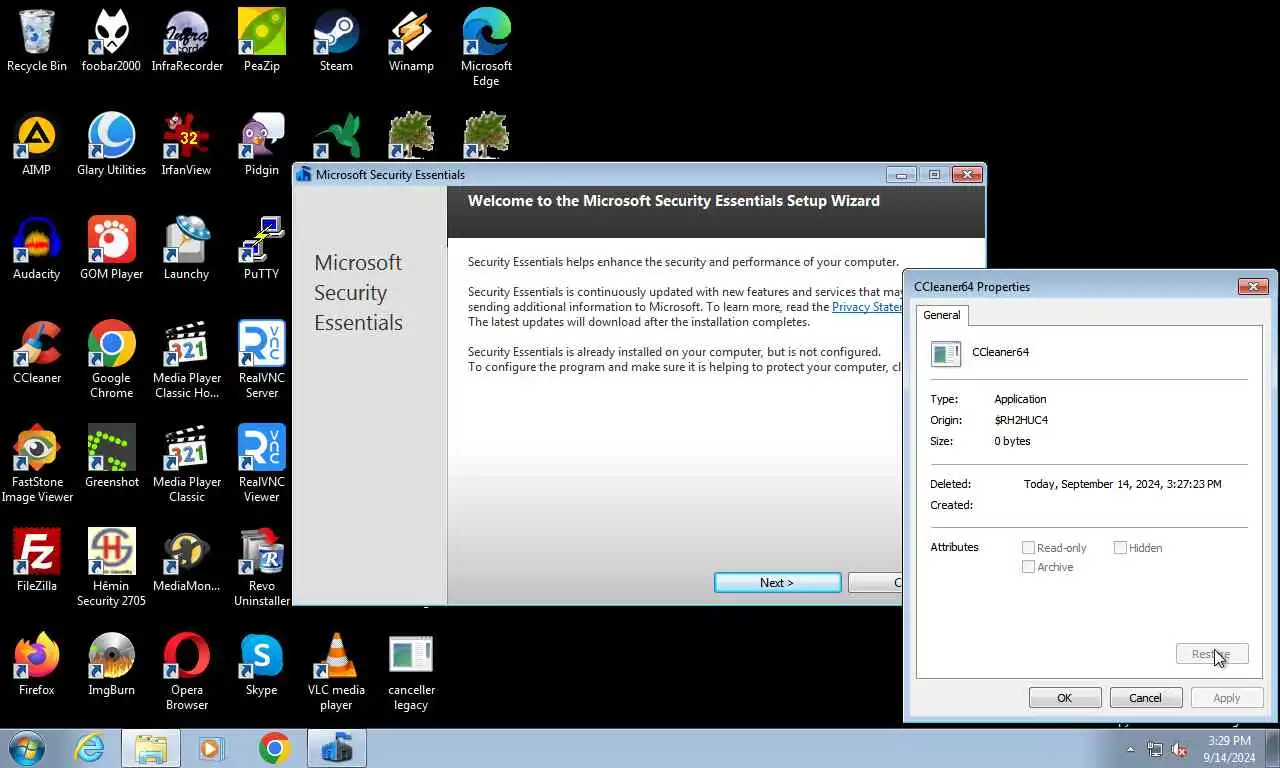Toggle the Read-only attribute checkbox
1280x768 pixels.
click(x=1028, y=548)
